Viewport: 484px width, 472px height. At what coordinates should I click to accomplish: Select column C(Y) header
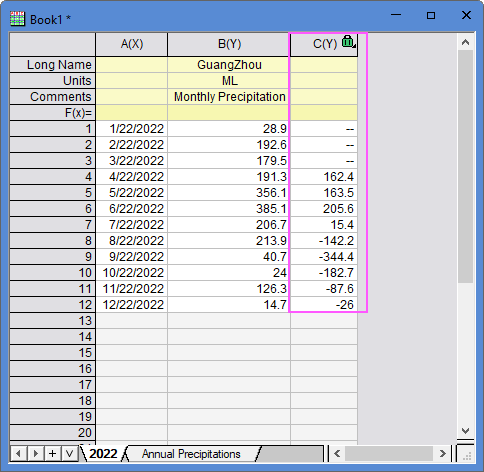[324, 44]
